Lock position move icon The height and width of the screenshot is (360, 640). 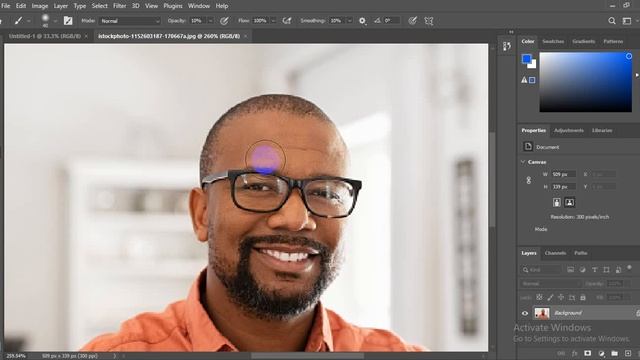[561, 298]
